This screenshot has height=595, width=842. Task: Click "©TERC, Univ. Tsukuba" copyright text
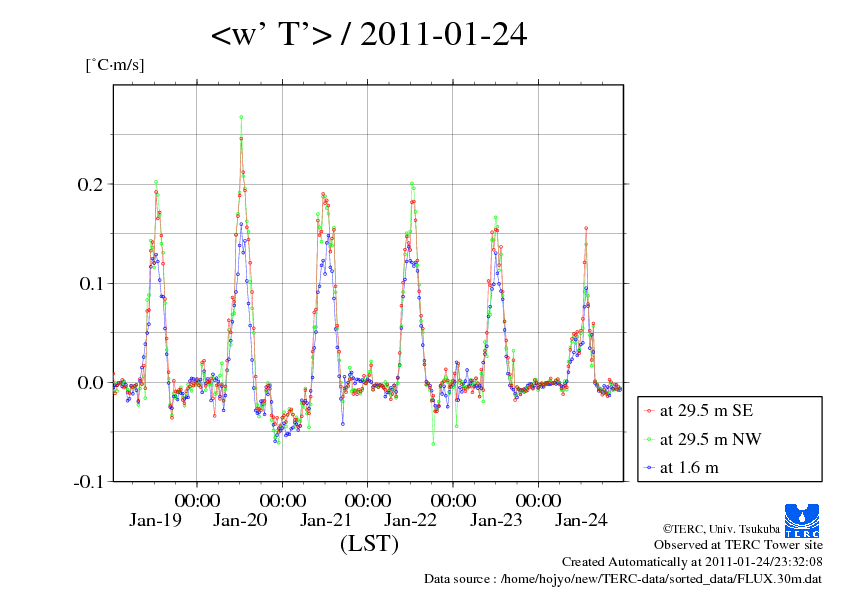click(721, 529)
